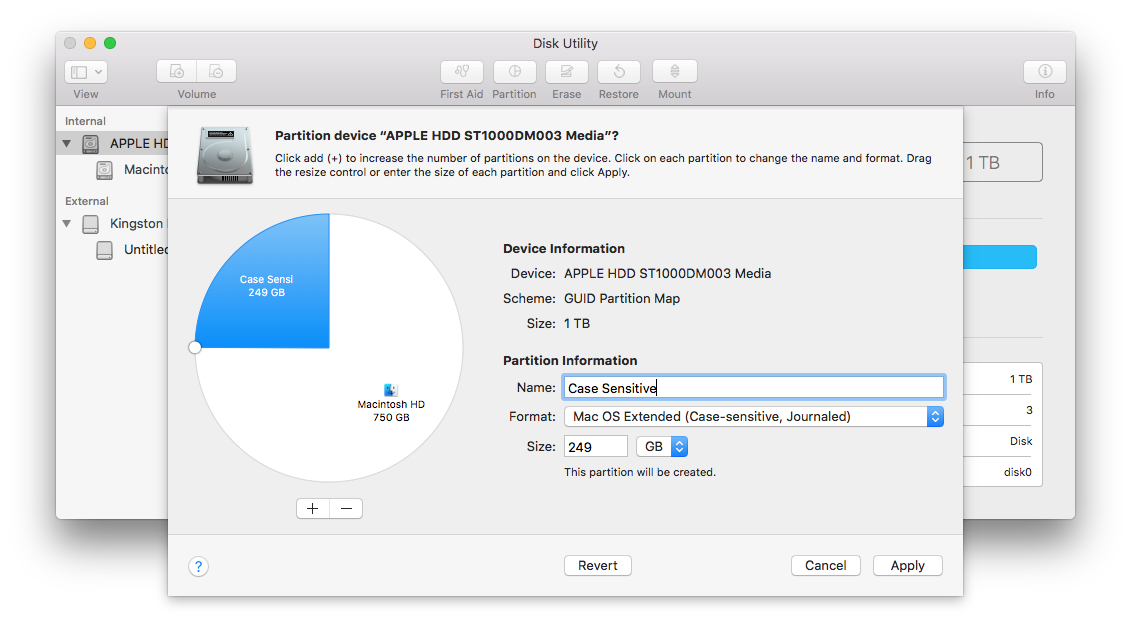Click the 'GUID Partition Map' scheme value
The height and width of the screenshot is (617, 1131).
click(x=622, y=299)
